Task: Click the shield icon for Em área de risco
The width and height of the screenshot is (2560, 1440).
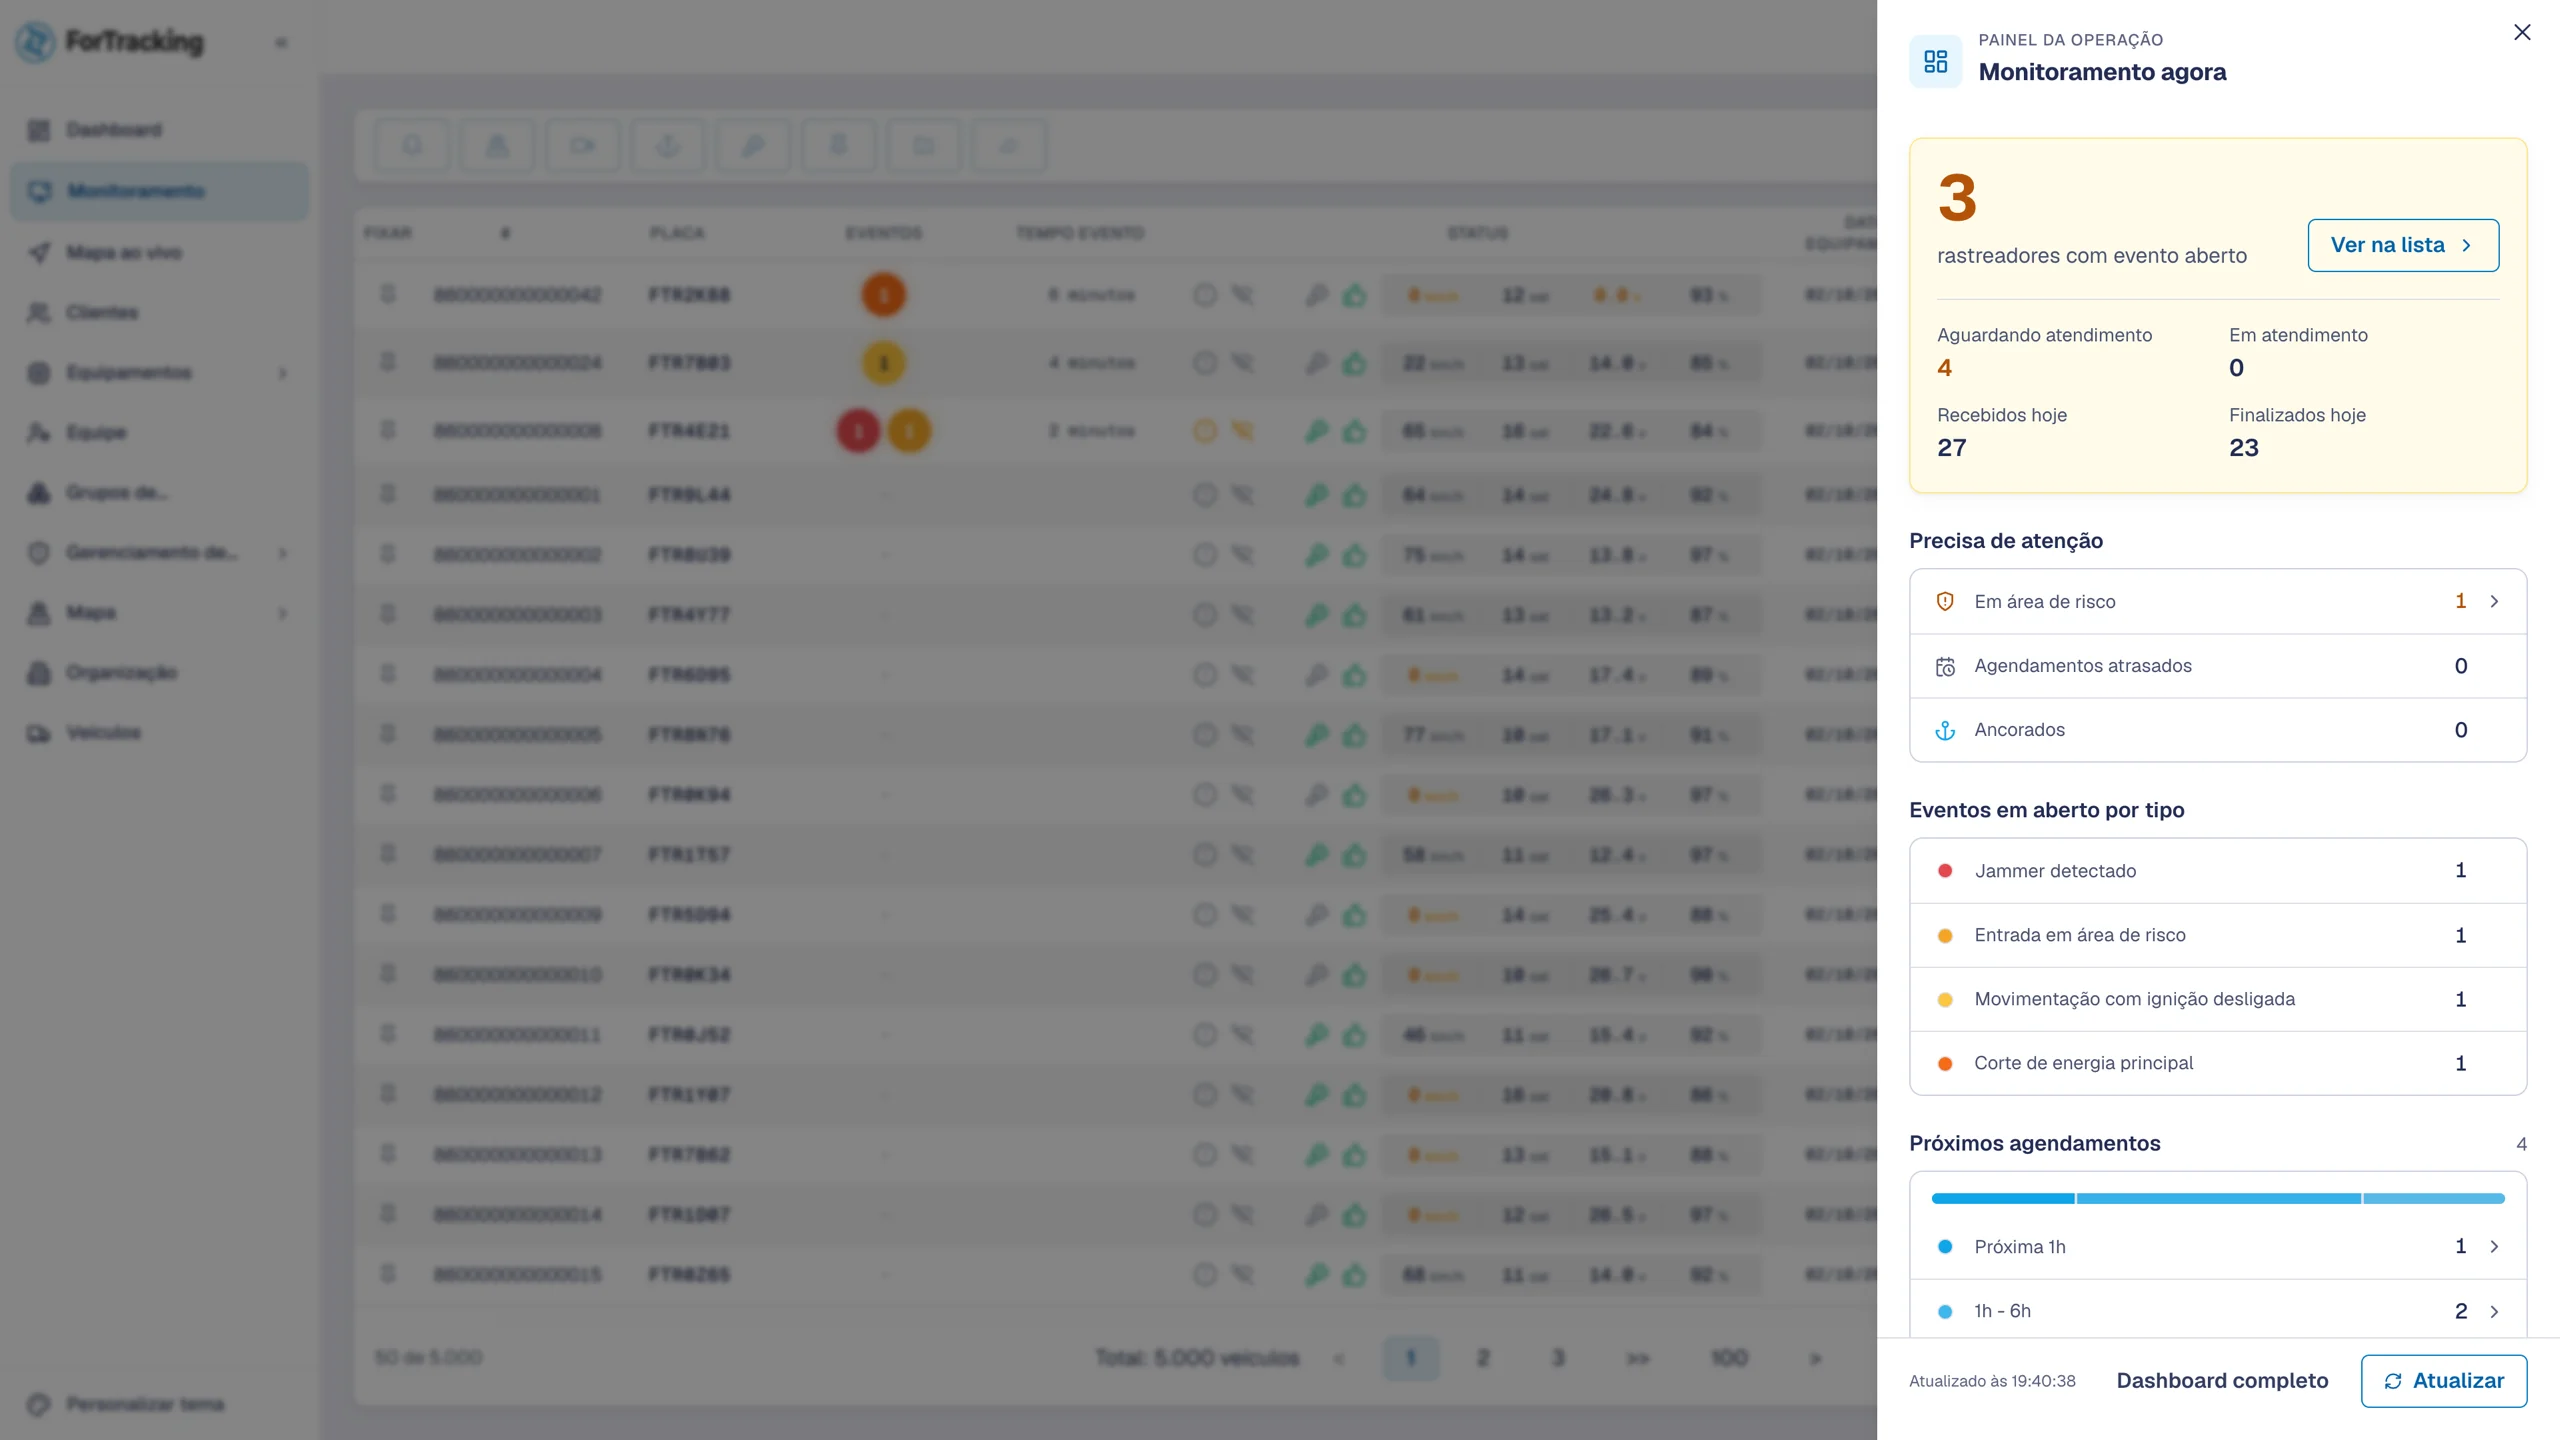Action: coord(1945,601)
